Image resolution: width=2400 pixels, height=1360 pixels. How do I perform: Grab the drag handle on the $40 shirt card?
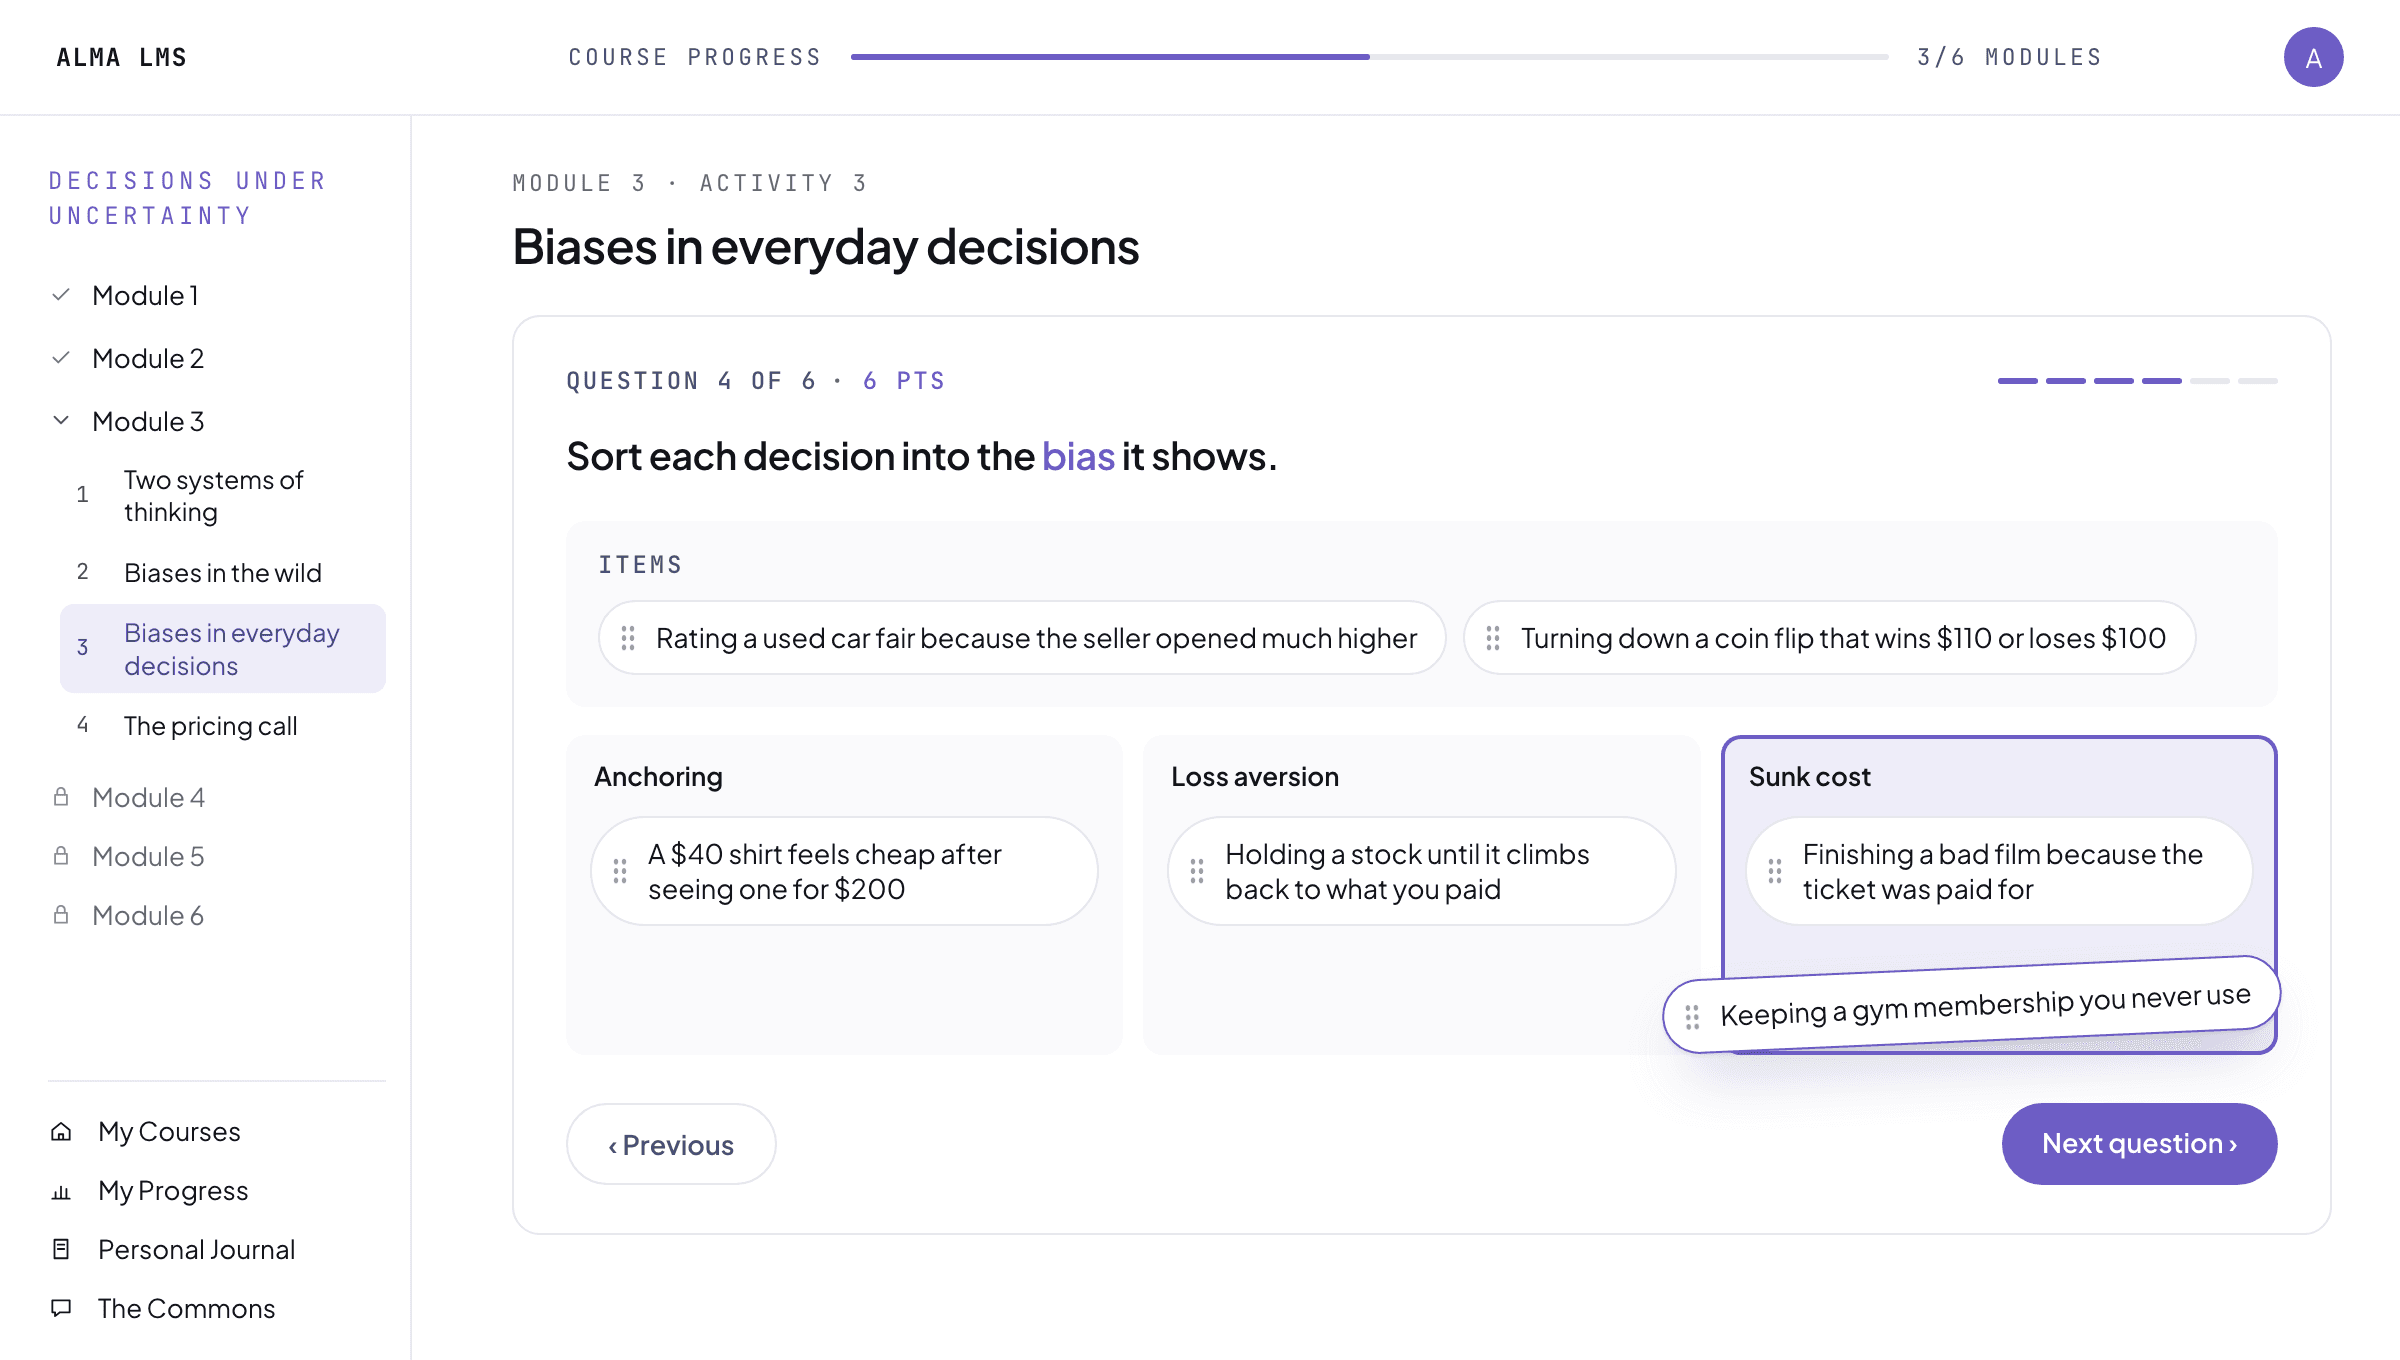[620, 871]
